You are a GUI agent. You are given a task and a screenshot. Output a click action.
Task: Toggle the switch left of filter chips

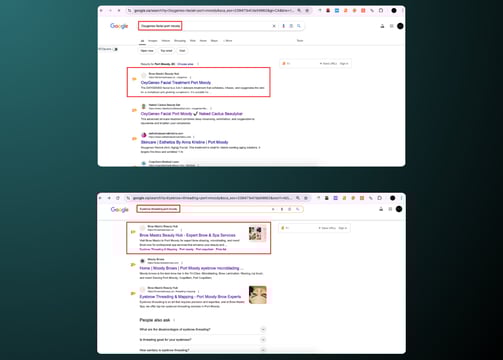tap(116, 49)
